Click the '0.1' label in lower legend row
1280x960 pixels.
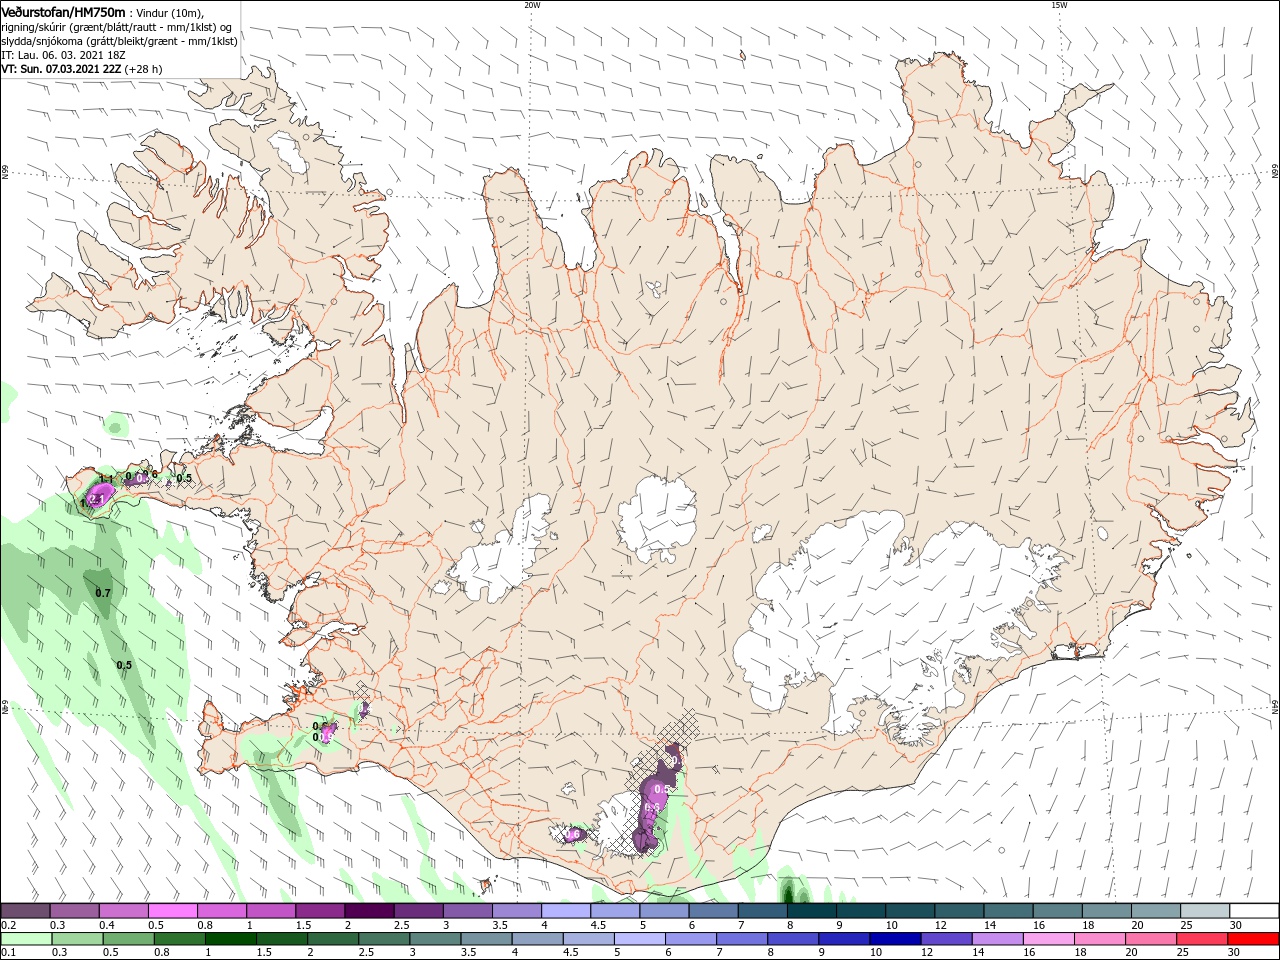(x=8, y=953)
